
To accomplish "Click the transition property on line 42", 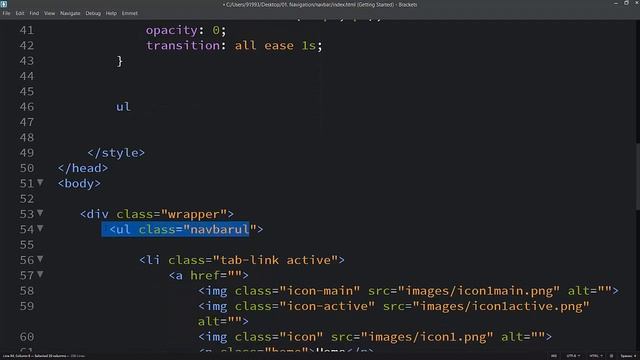I will (x=183, y=45).
